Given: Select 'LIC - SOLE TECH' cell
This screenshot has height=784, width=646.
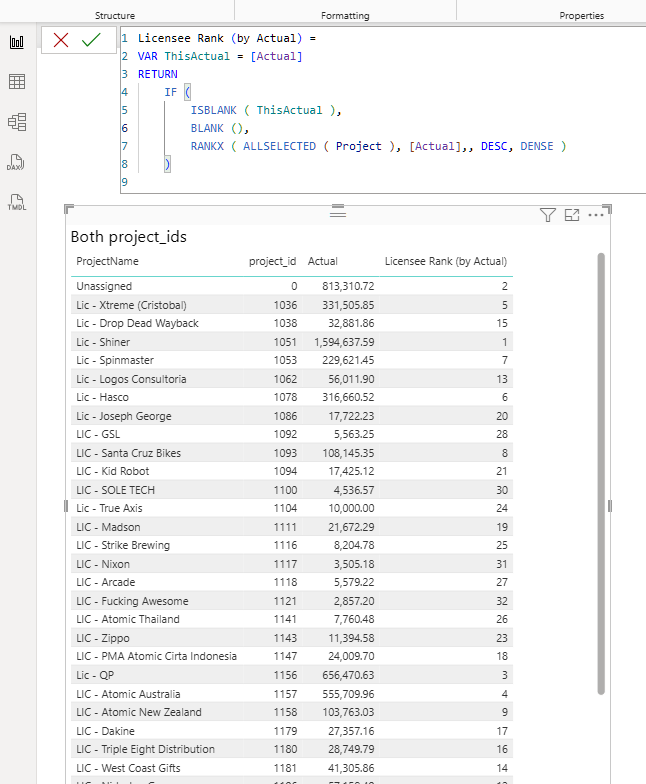Looking at the screenshot, I should [116, 490].
